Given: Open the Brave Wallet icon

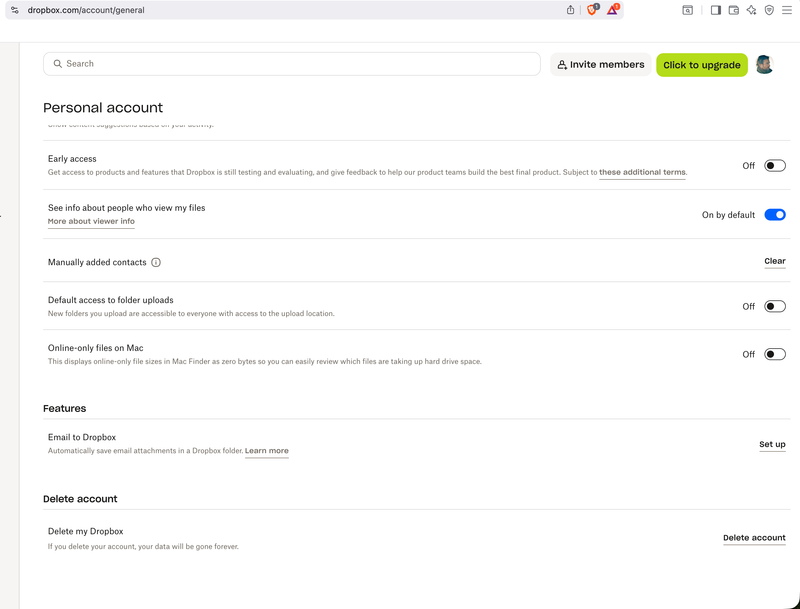Looking at the screenshot, I should pyautogui.click(x=734, y=10).
